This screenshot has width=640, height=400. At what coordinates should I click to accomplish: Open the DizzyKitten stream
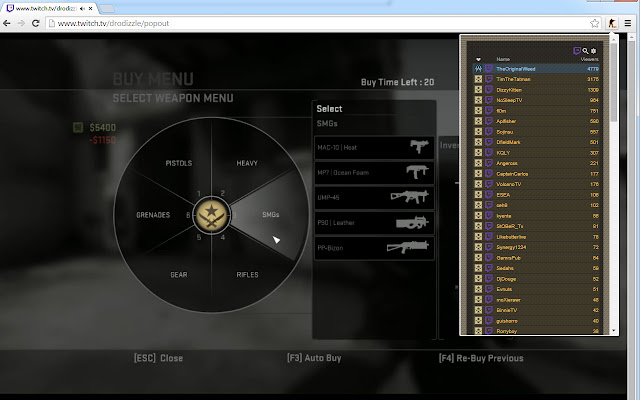pos(509,90)
